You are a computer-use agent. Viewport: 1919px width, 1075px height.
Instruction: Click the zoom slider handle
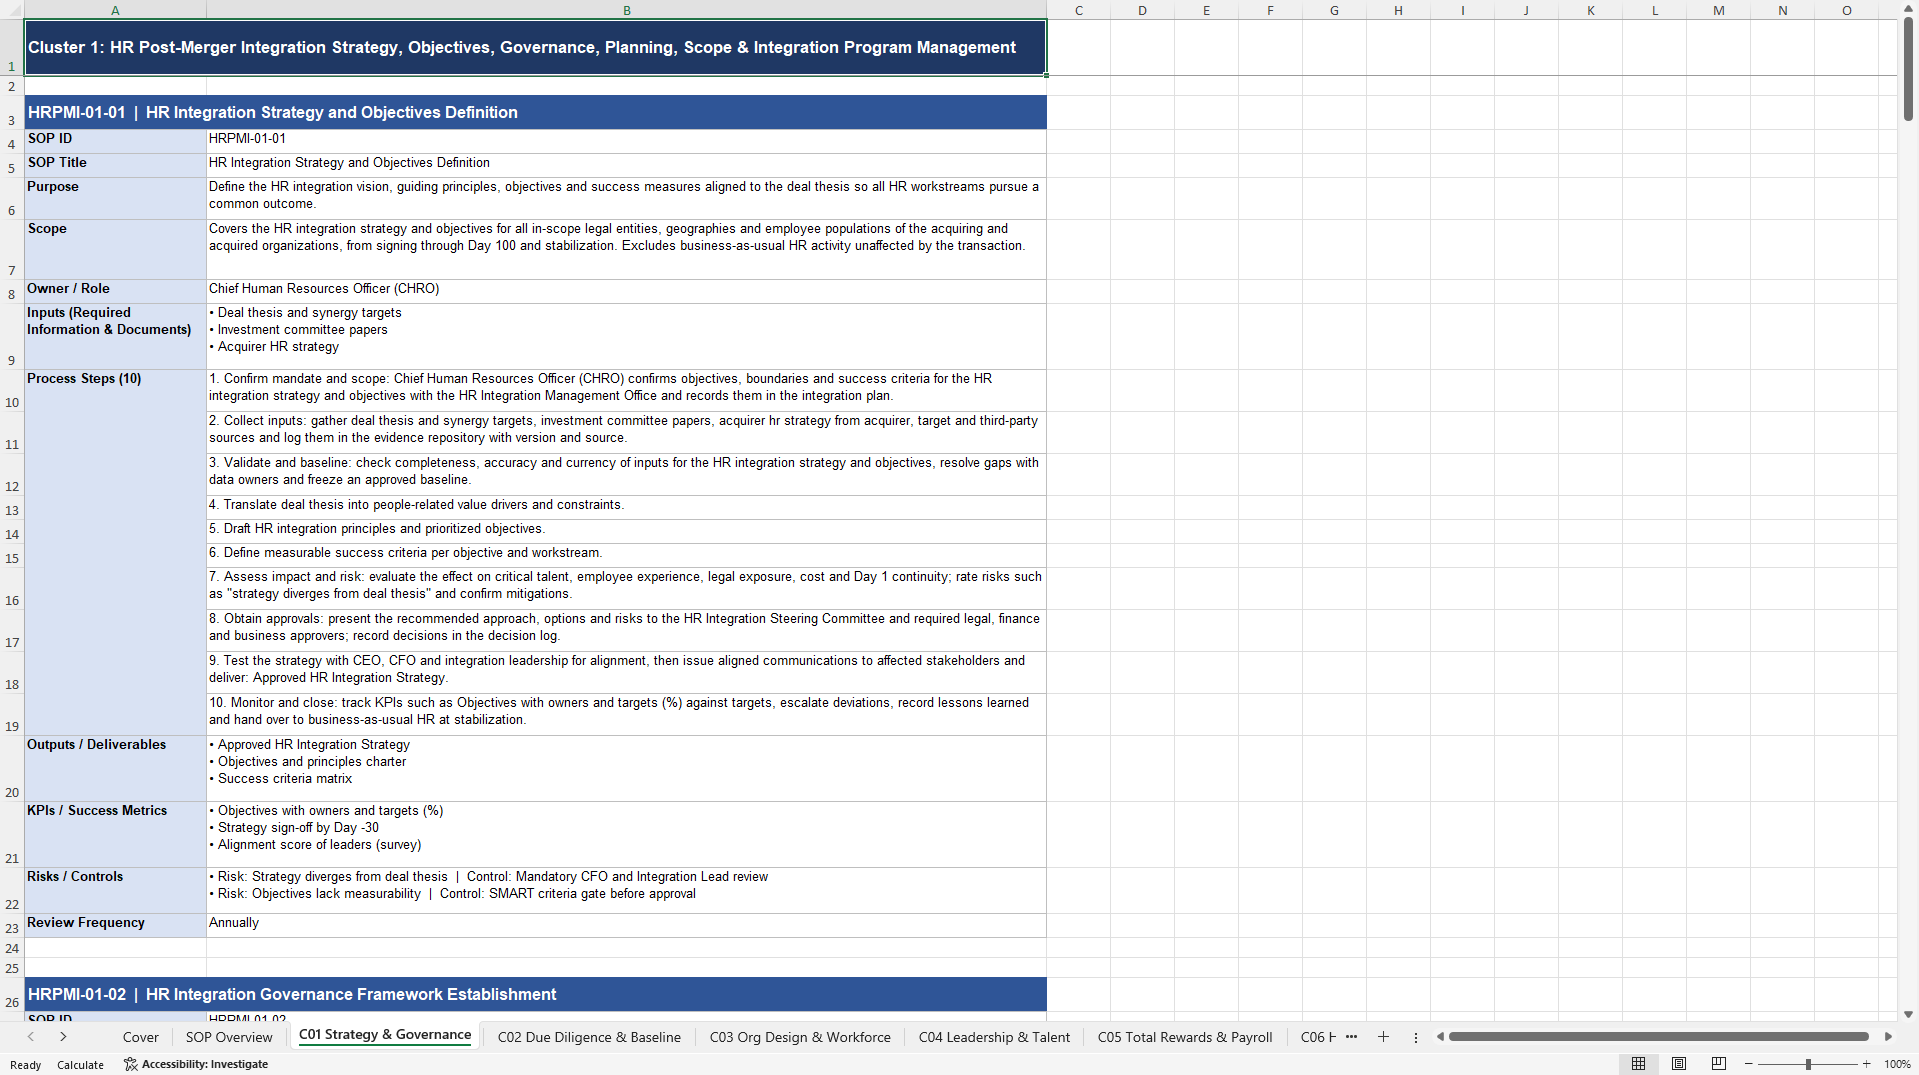1808,1064
